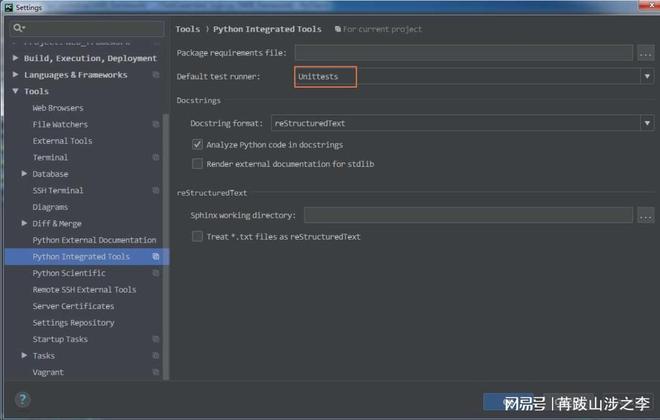Expand the Diff & Merge node
The width and height of the screenshot is (660, 420).
click(x=24, y=223)
